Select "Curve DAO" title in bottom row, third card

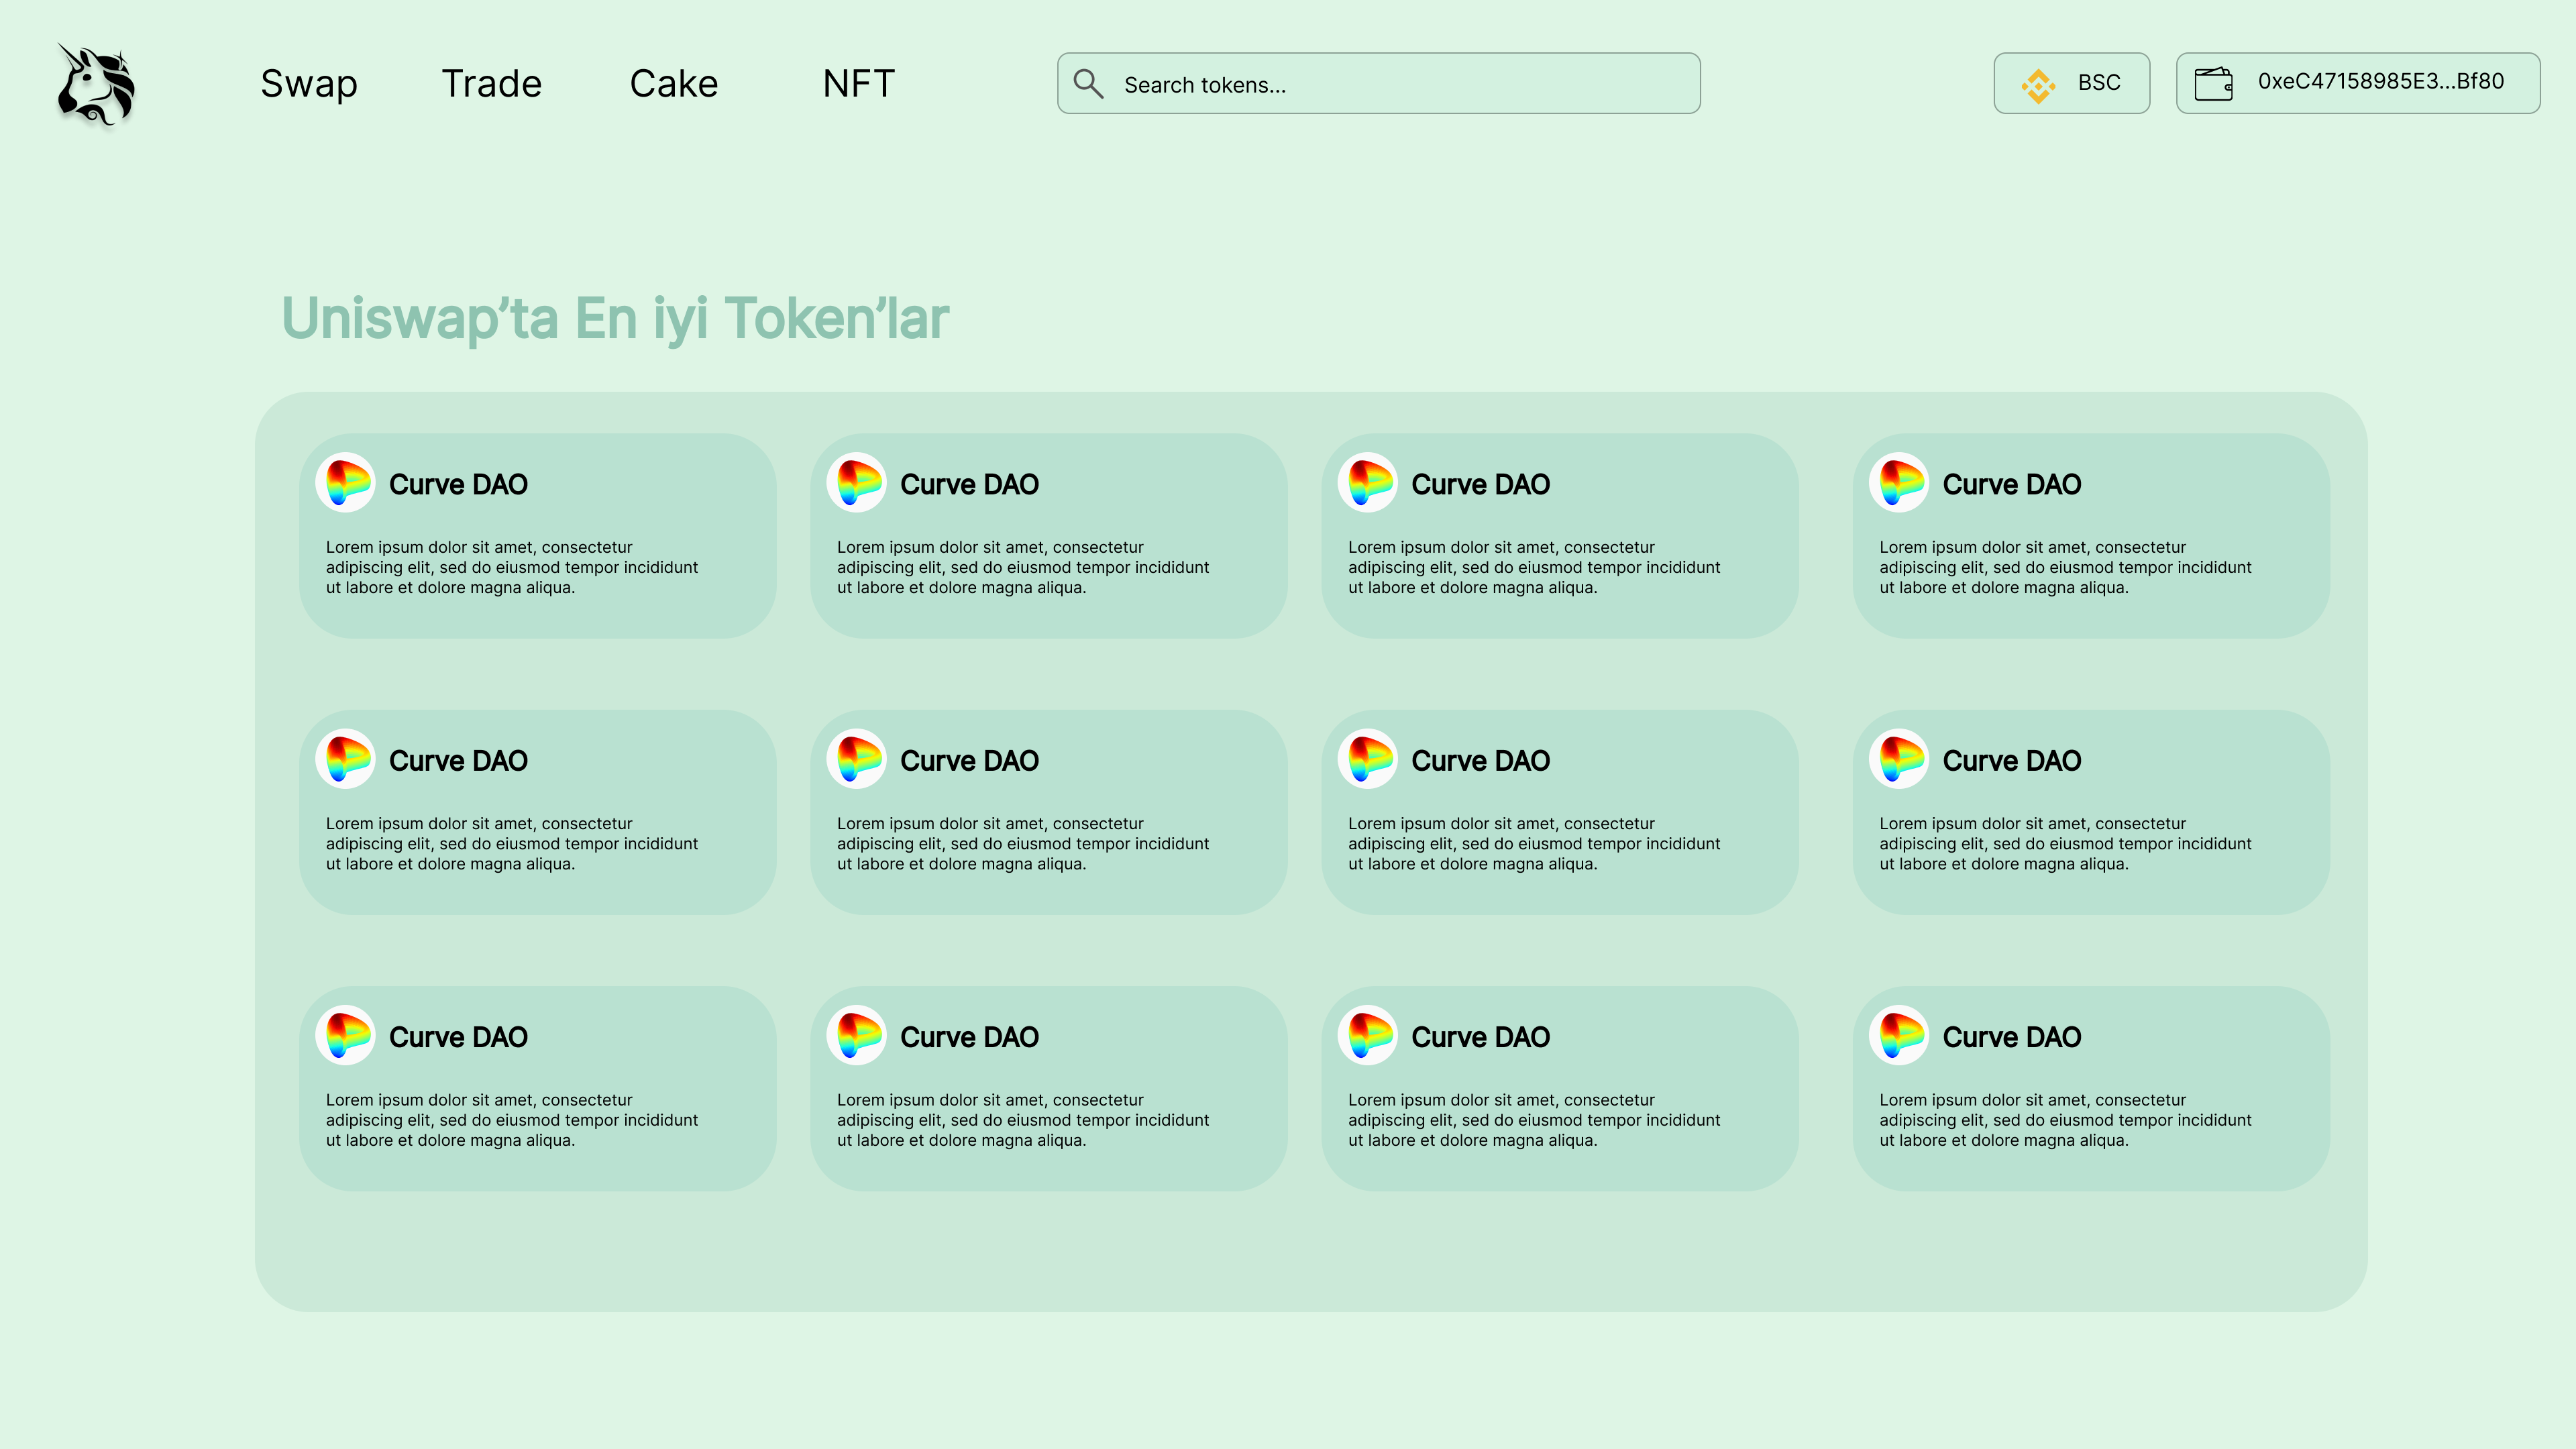(x=1480, y=1037)
